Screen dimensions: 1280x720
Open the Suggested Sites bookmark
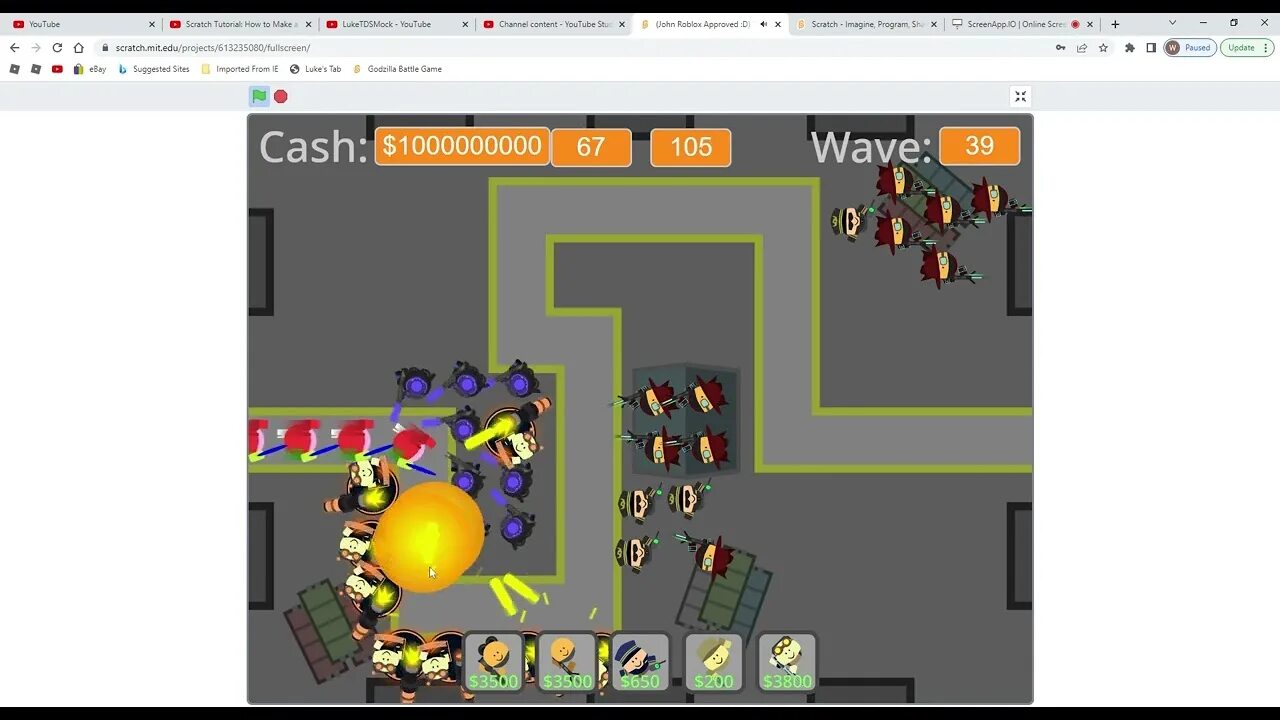pos(153,69)
